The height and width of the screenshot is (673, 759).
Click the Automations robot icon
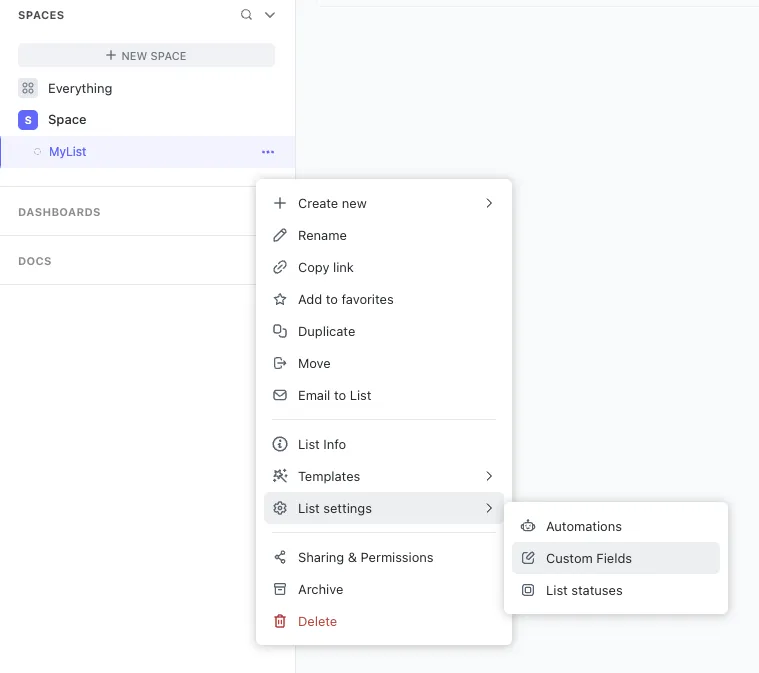[528, 526]
